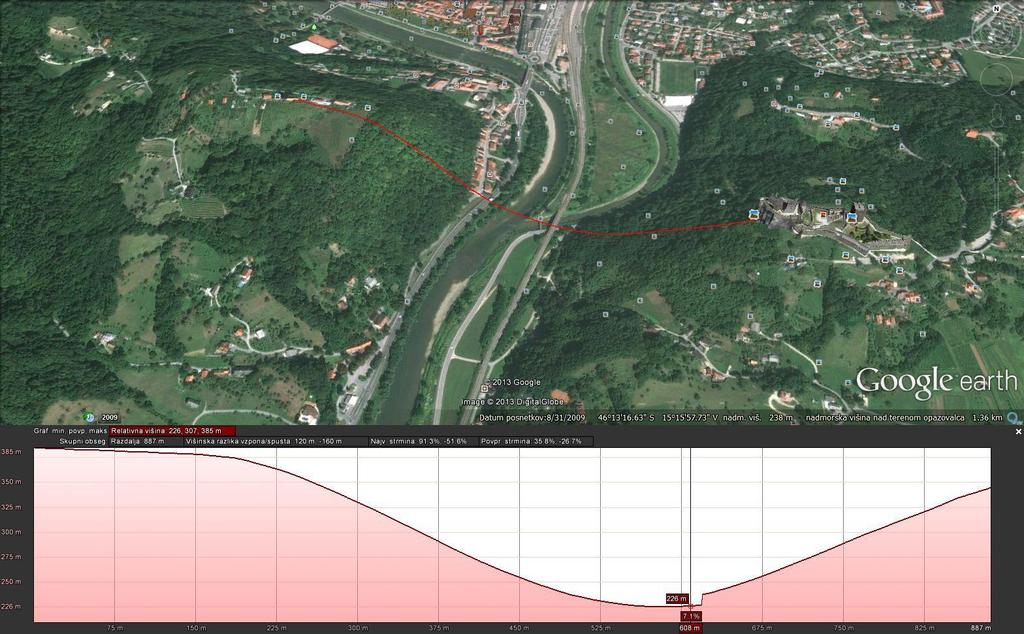
Task: Click the green marker beside the white-roofed building
Action: pyautogui.click(x=314, y=27)
